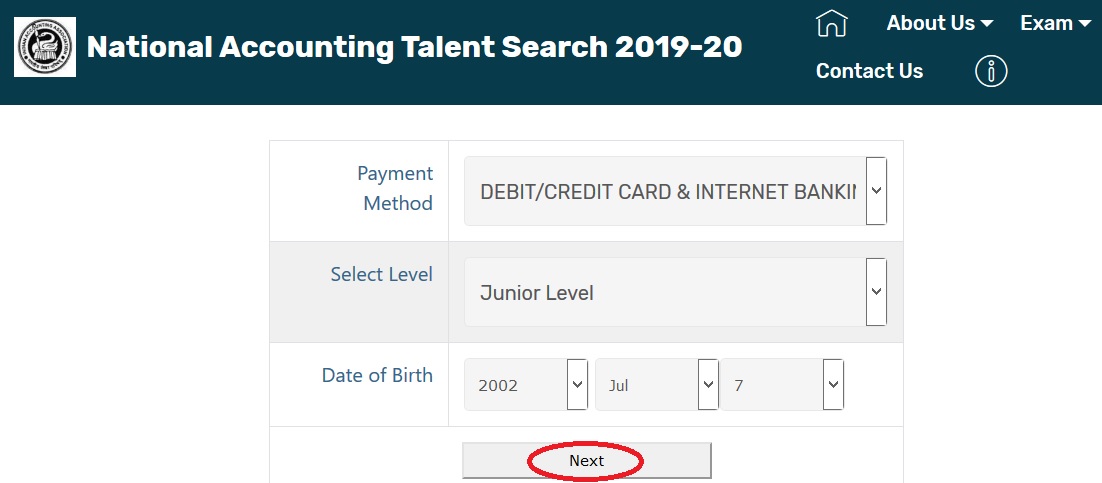Click the caret arrow beside Exam

click(x=1084, y=24)
